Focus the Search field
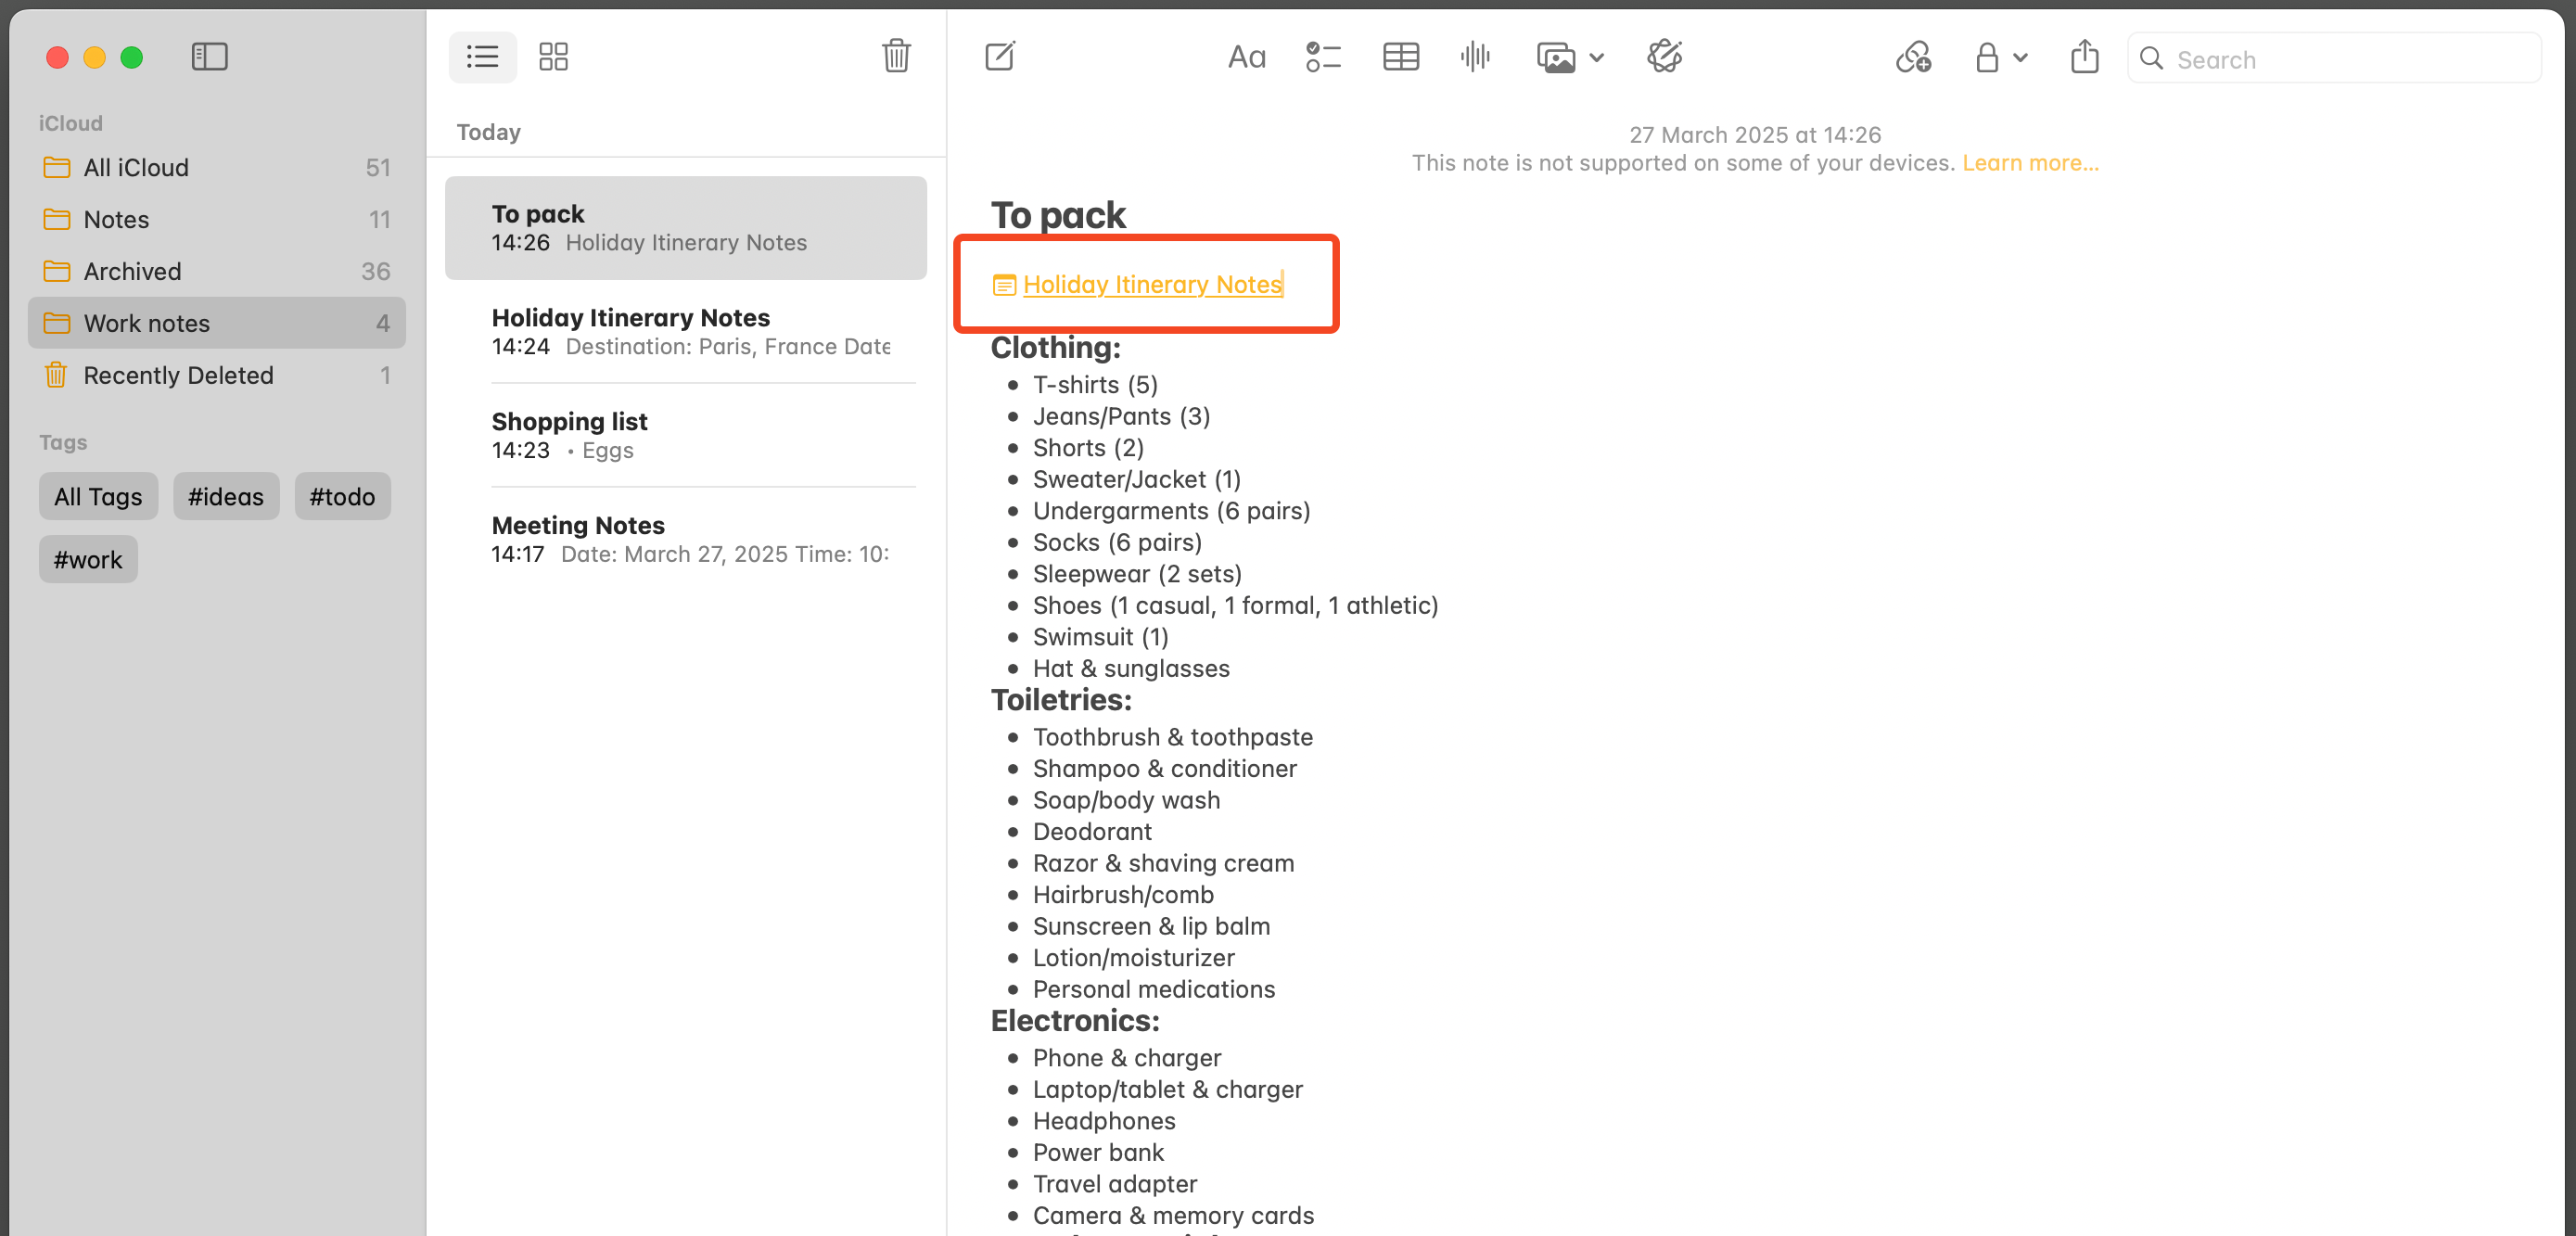Screen dimensions: 2576x1236 [2334, 59]
